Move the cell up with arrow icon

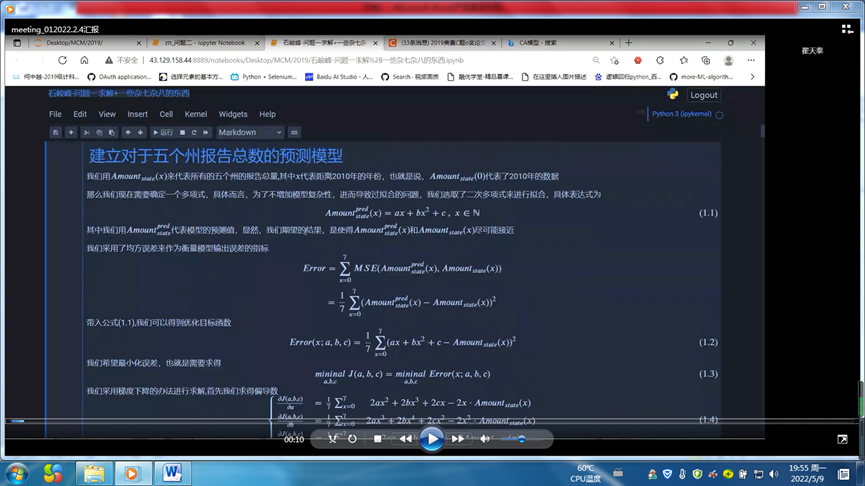[x=127, y=132]
